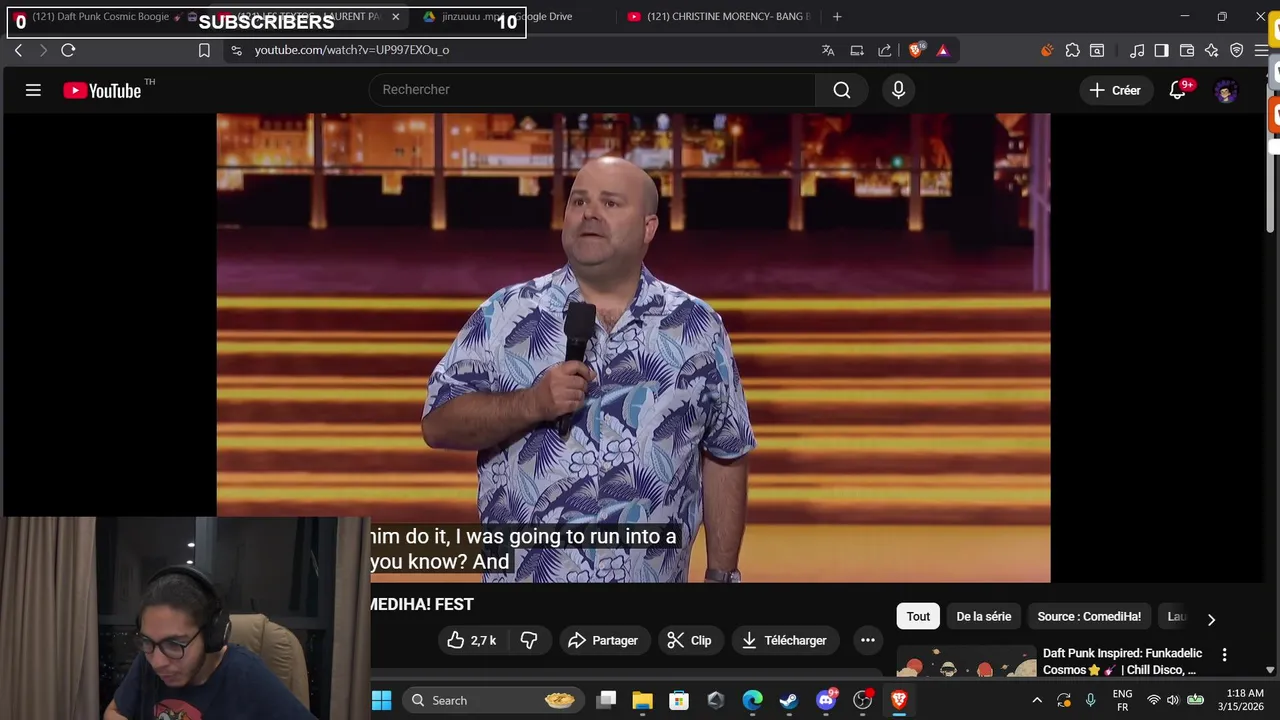Viewport: 1280px width, 720px height.
Task: Click the Partager share button
Action: coord(603,641)
